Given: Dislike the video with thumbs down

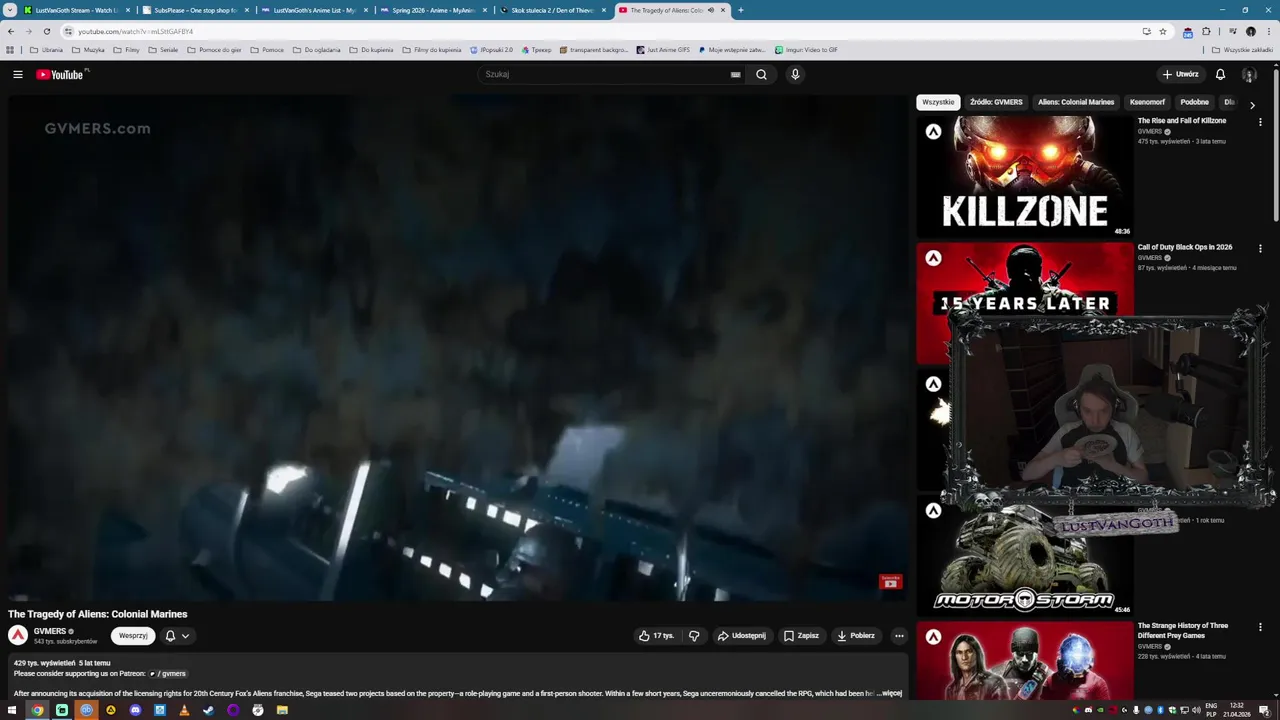Looking at the screenshot, I should (694, 635).
